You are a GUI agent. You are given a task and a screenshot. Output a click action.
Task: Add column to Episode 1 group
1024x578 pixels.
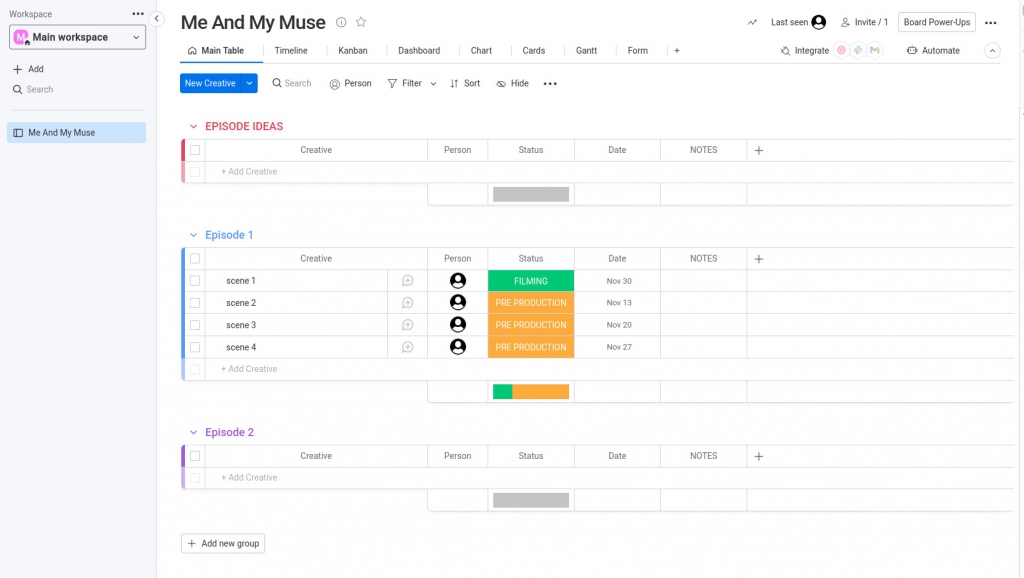point(758,259)
